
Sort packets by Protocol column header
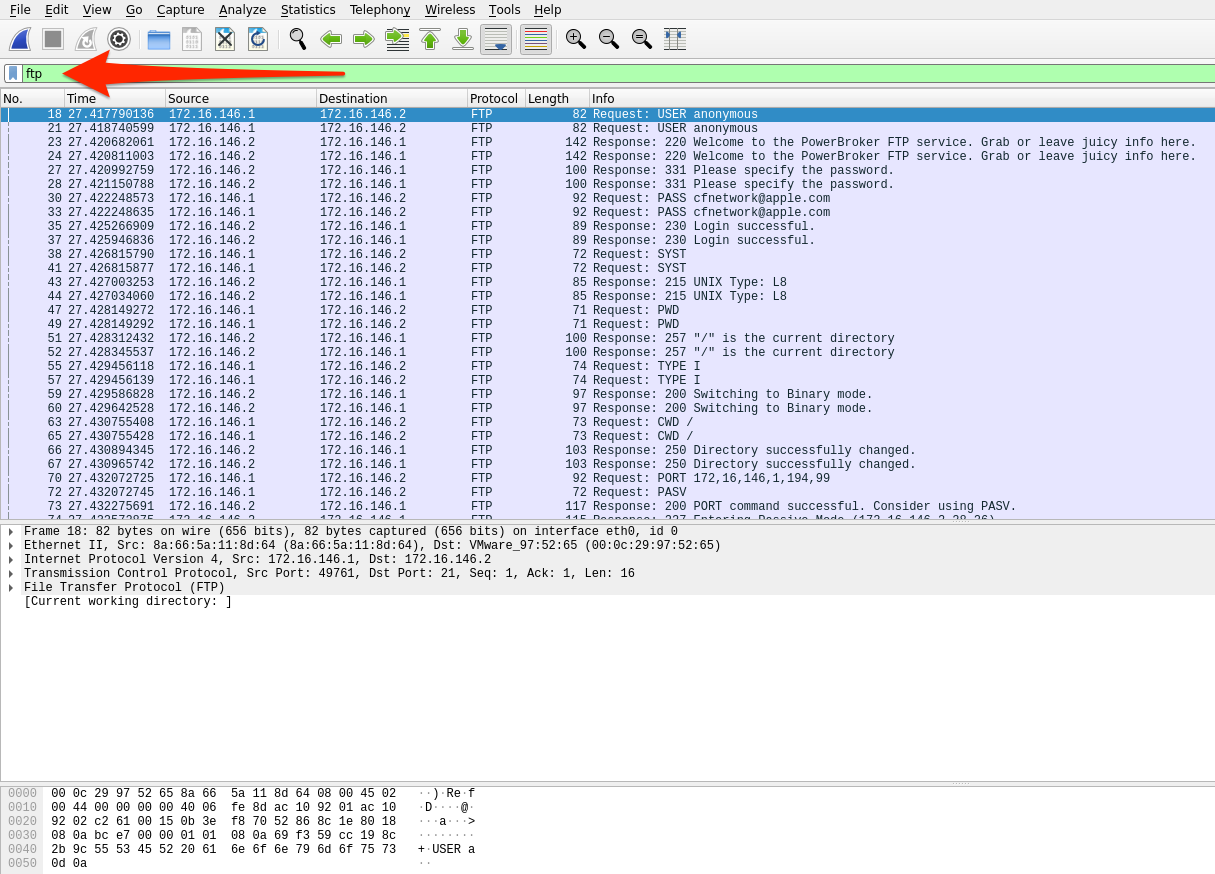494,98
